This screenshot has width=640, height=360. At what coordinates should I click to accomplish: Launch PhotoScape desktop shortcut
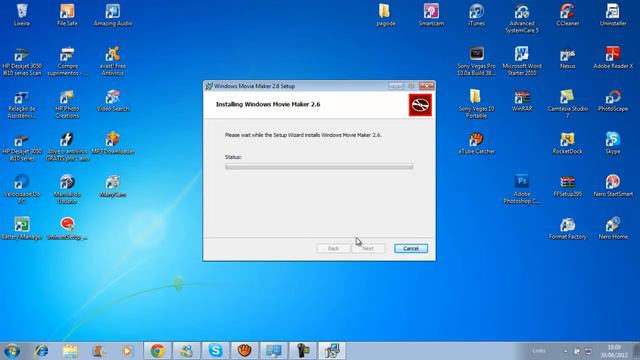(613, 101)
